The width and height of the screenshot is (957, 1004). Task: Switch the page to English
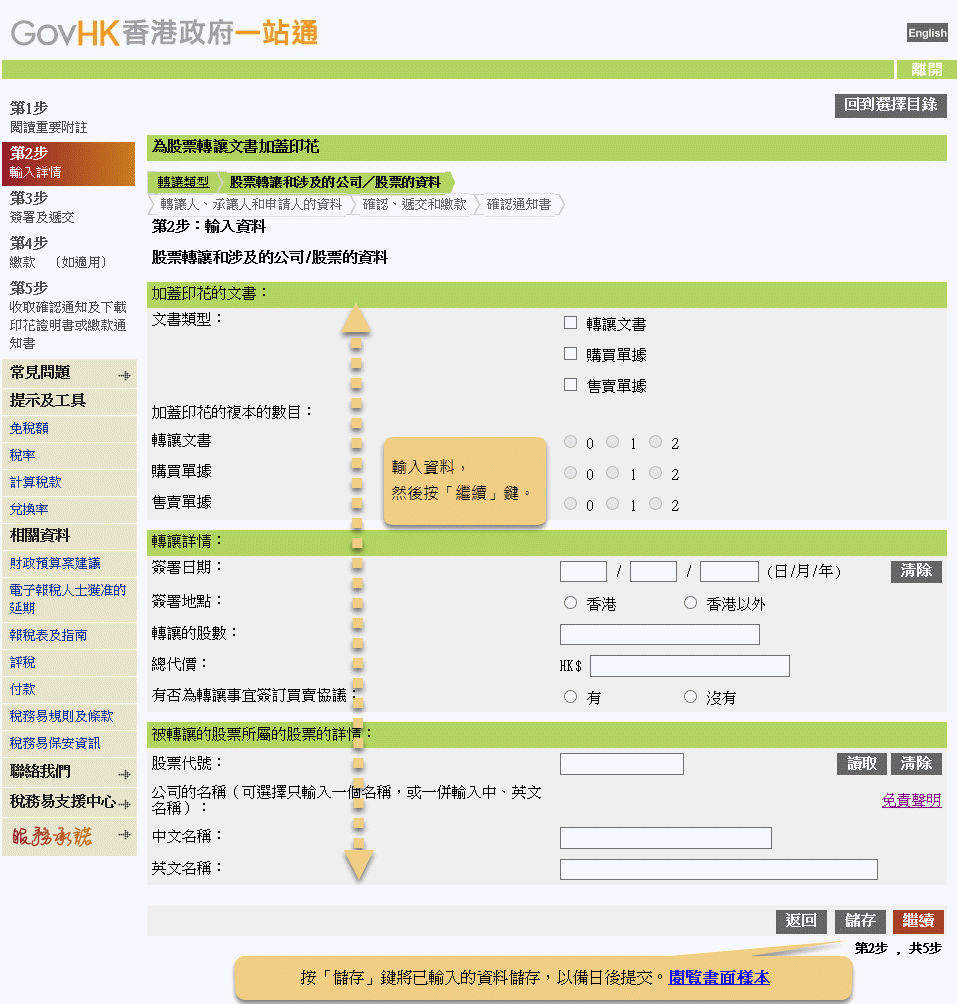pyautogui.click(x=926, y=32)
